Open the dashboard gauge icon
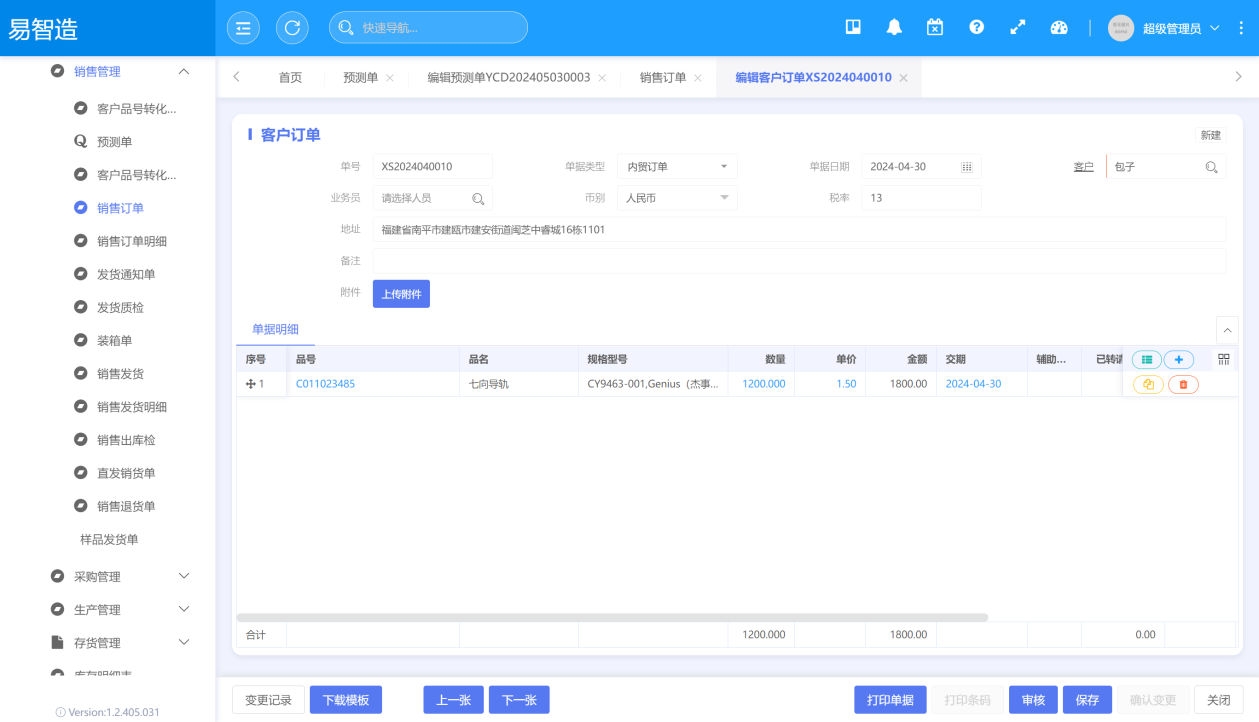Image resolution: width=1259 pixels, height=722 pixels. pyautogui.click(x=1059, y=28)
